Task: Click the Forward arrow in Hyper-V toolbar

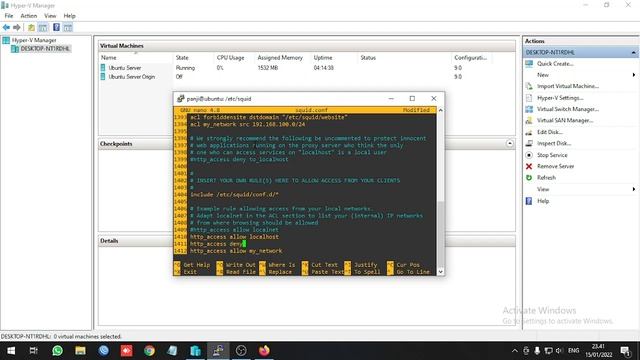Action: (17, 27)
